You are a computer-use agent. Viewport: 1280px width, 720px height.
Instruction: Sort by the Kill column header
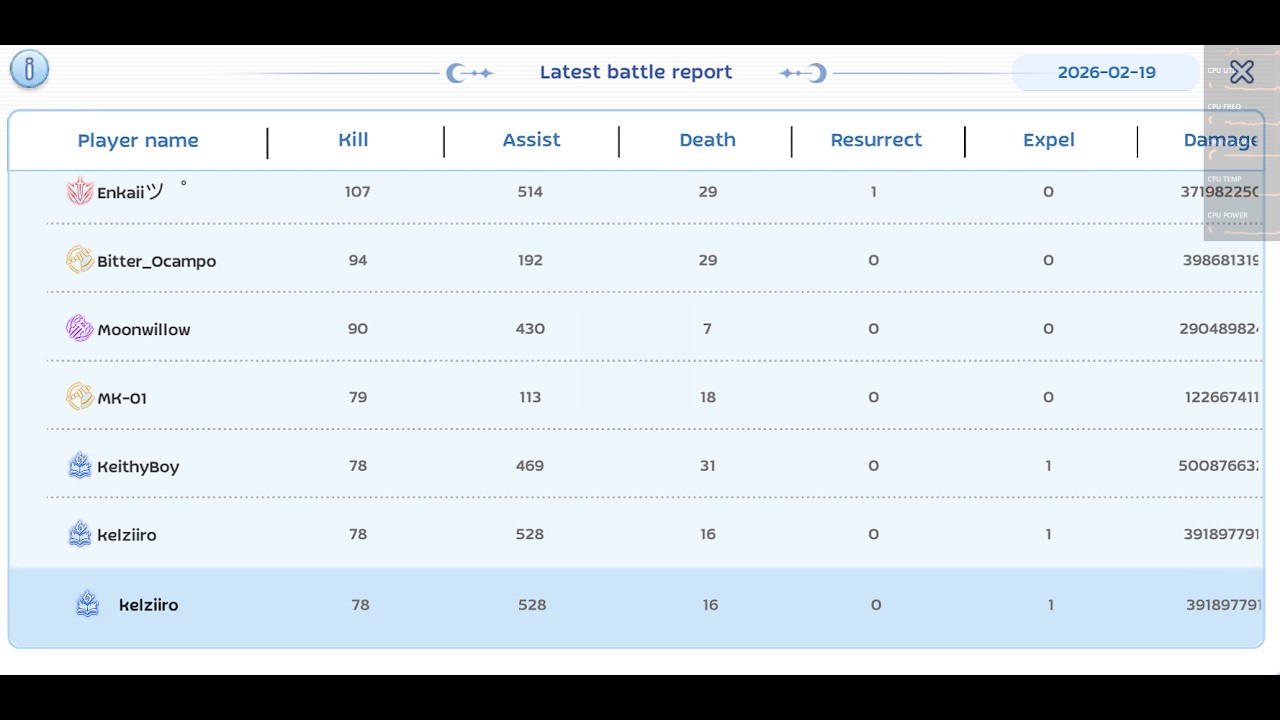point(353,140)
